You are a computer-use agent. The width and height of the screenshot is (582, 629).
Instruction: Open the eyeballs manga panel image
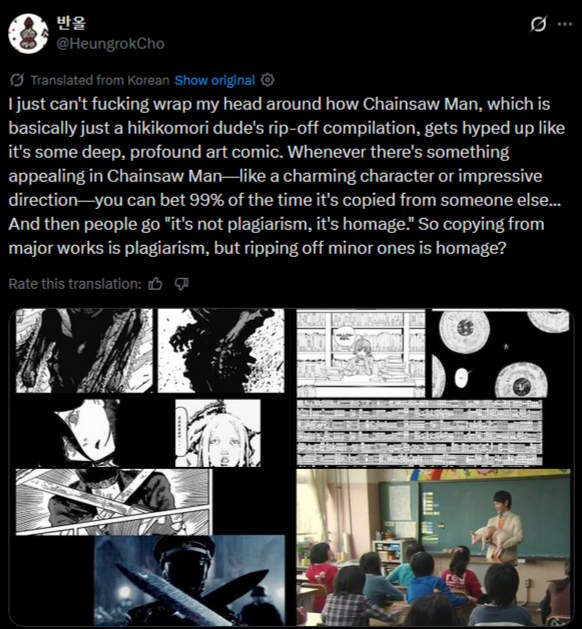tap(500, 353)
